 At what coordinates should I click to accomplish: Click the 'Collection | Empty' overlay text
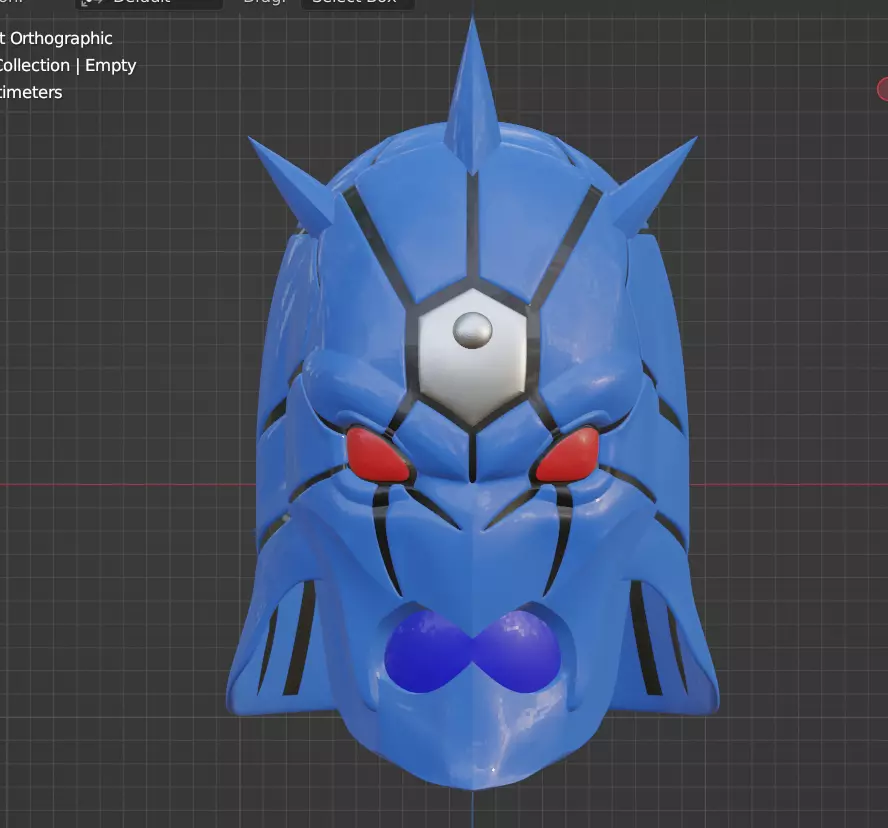(68, 66)
